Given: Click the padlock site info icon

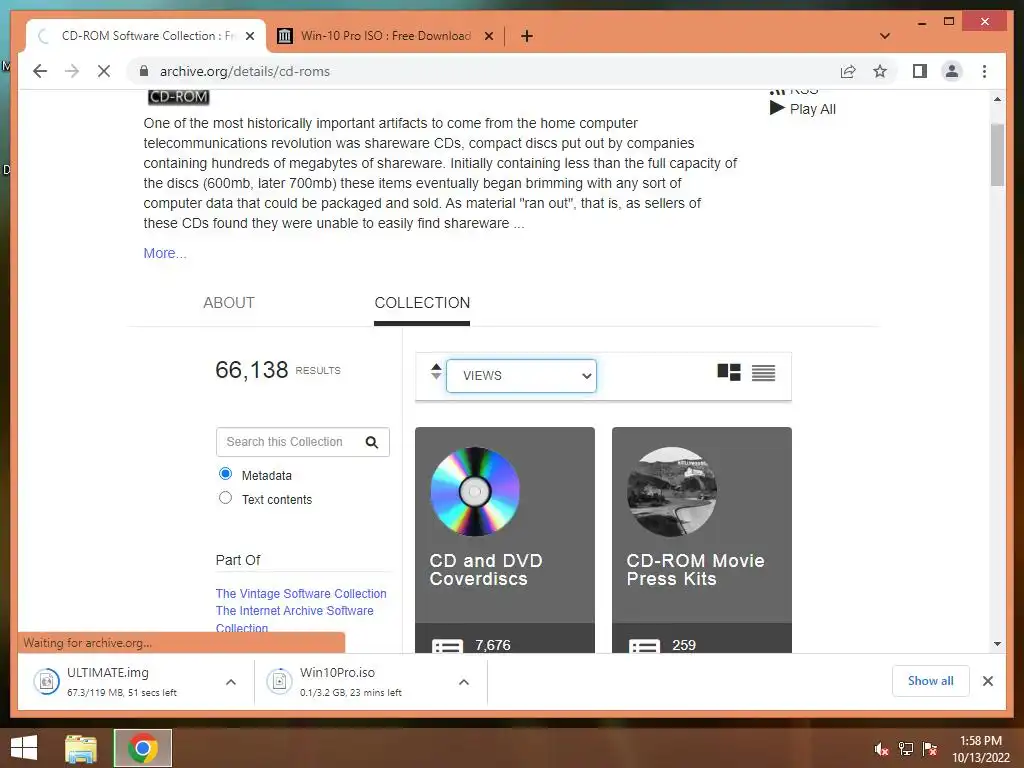Looking at the screenshot, I should click(x=144, y=71).
